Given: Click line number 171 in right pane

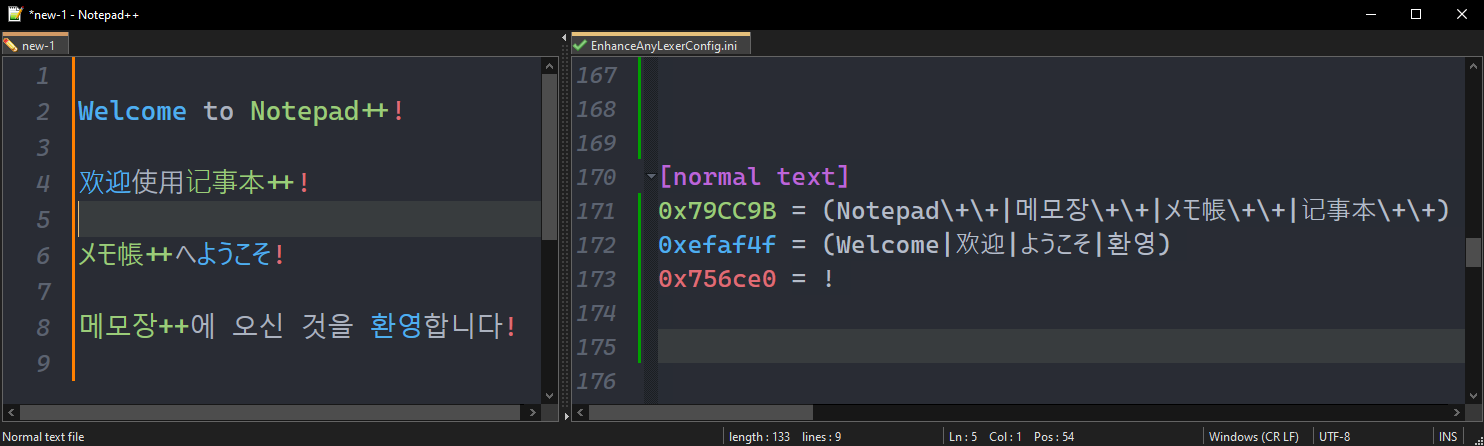Looking at the screenshot, I should (598, 212).
